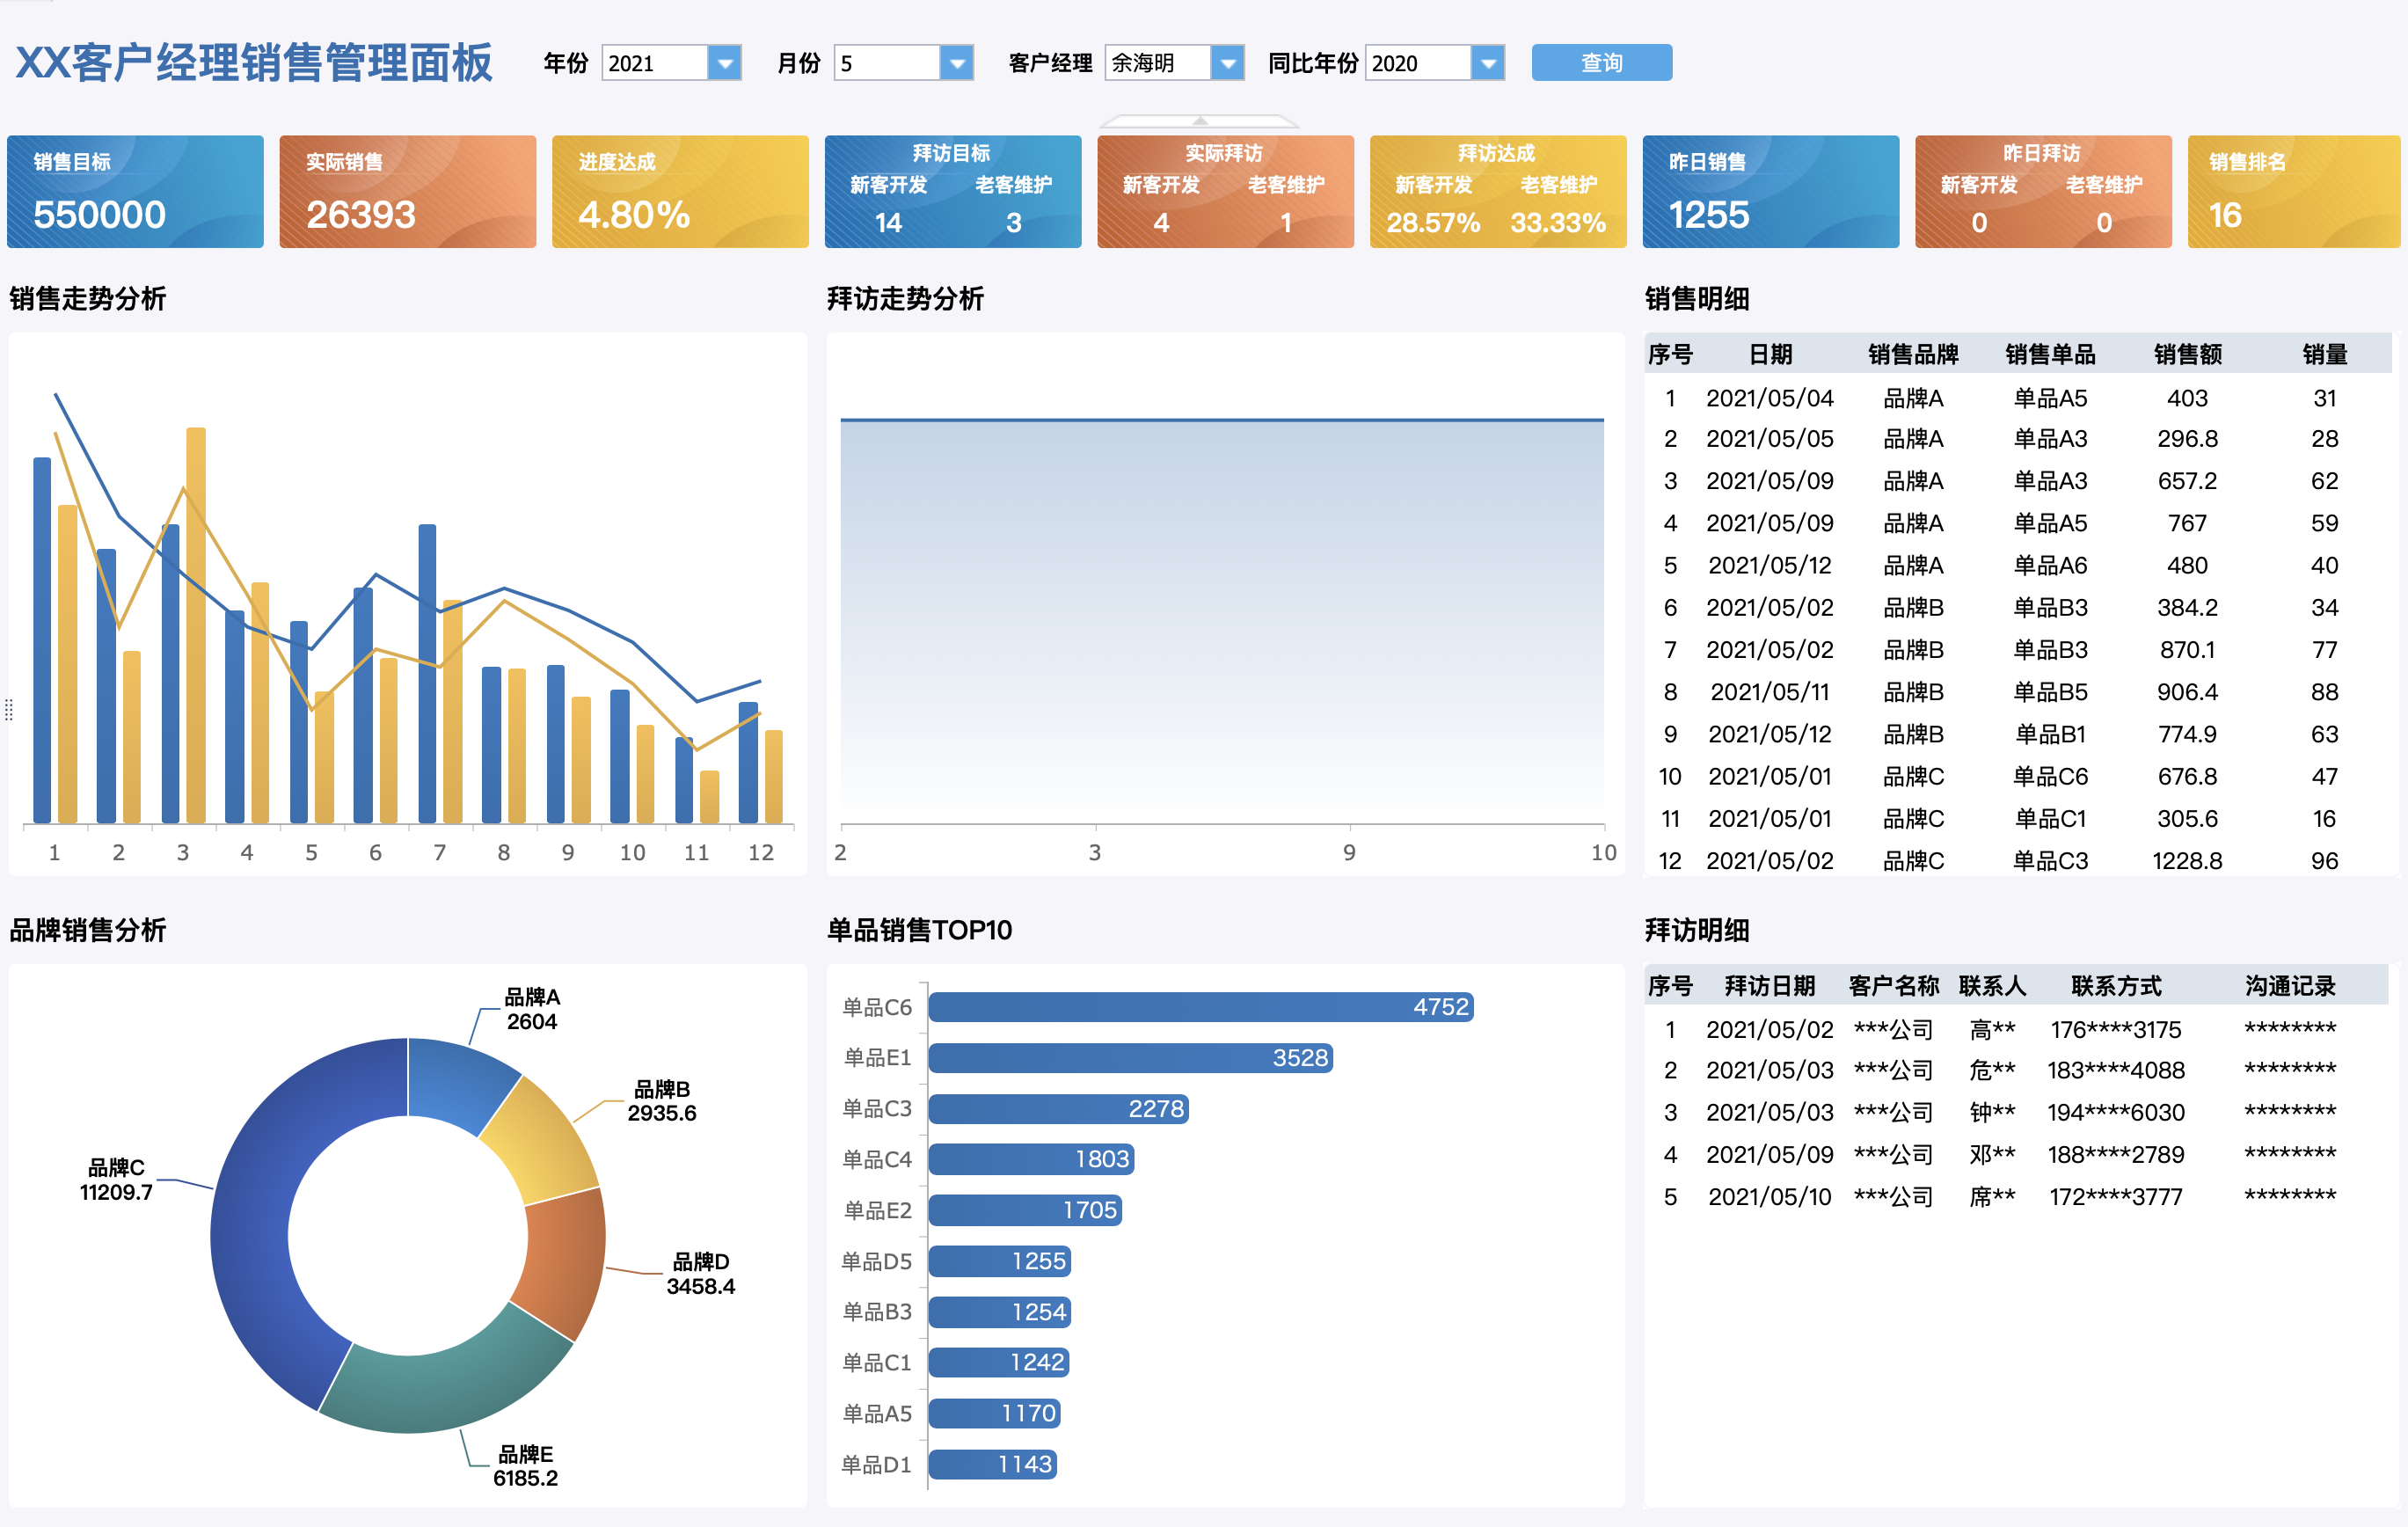The height and width of the screenshot is (1527, 2408).
Task: Click the 销售额 column header
Action: coord(2187,354)
